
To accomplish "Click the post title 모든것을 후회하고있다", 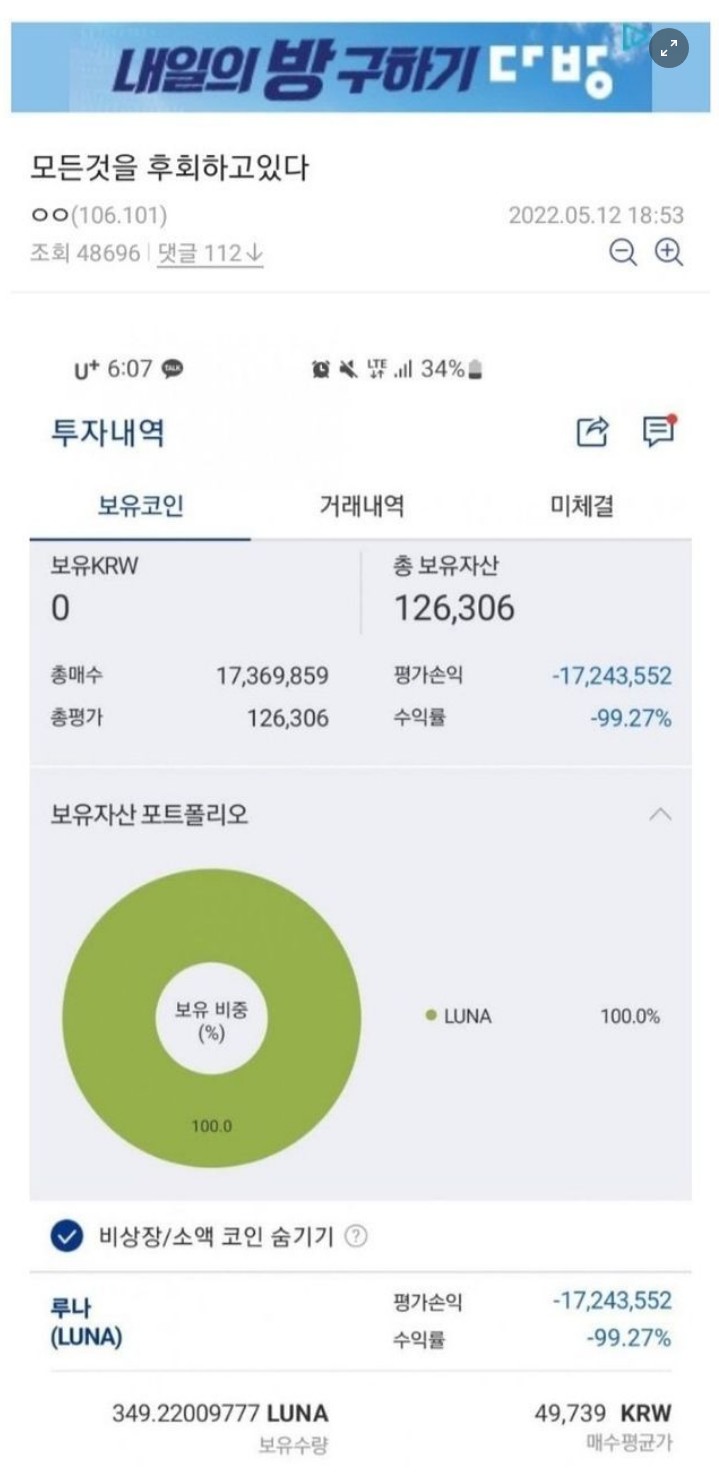I will [x=170, y=168].
